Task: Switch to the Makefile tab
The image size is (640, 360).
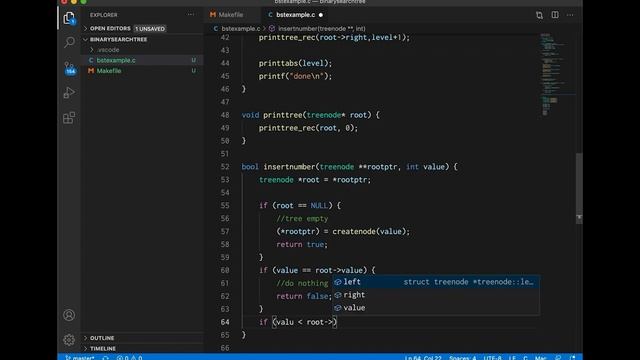Action: click(x=231, y=15)
